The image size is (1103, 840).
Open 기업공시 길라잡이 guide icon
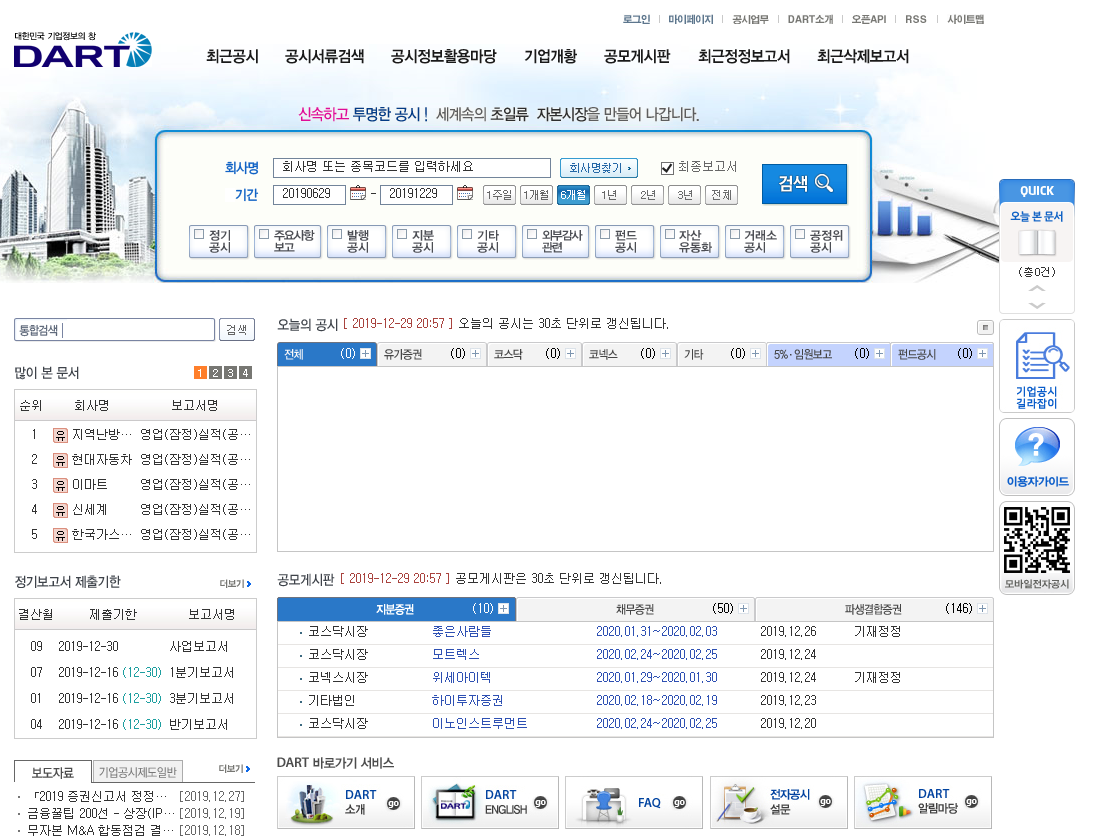point(1036,367)
